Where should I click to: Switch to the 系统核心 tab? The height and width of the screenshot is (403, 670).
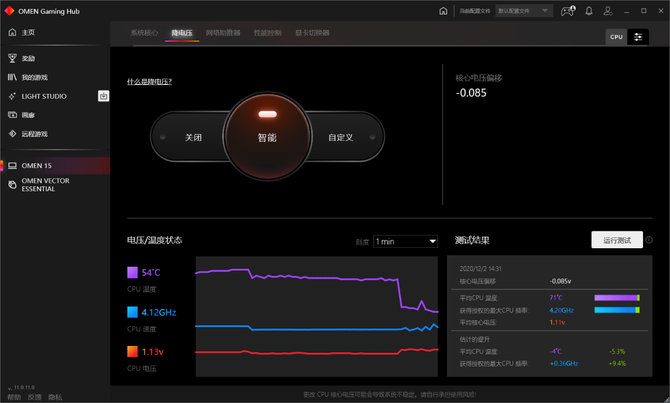point(144,33)
